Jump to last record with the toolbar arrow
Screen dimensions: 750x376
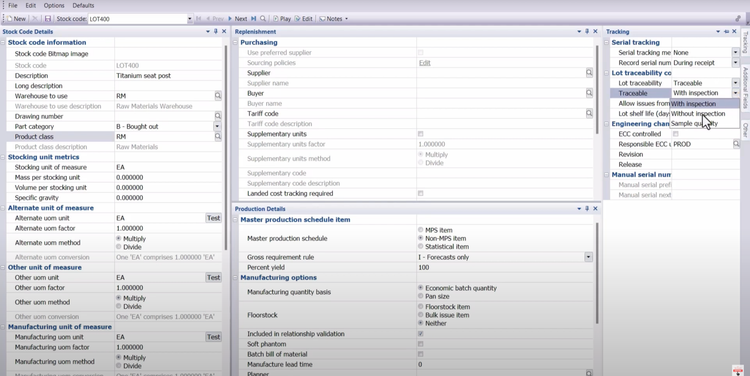pyautogui.click(x=254, y=19)
